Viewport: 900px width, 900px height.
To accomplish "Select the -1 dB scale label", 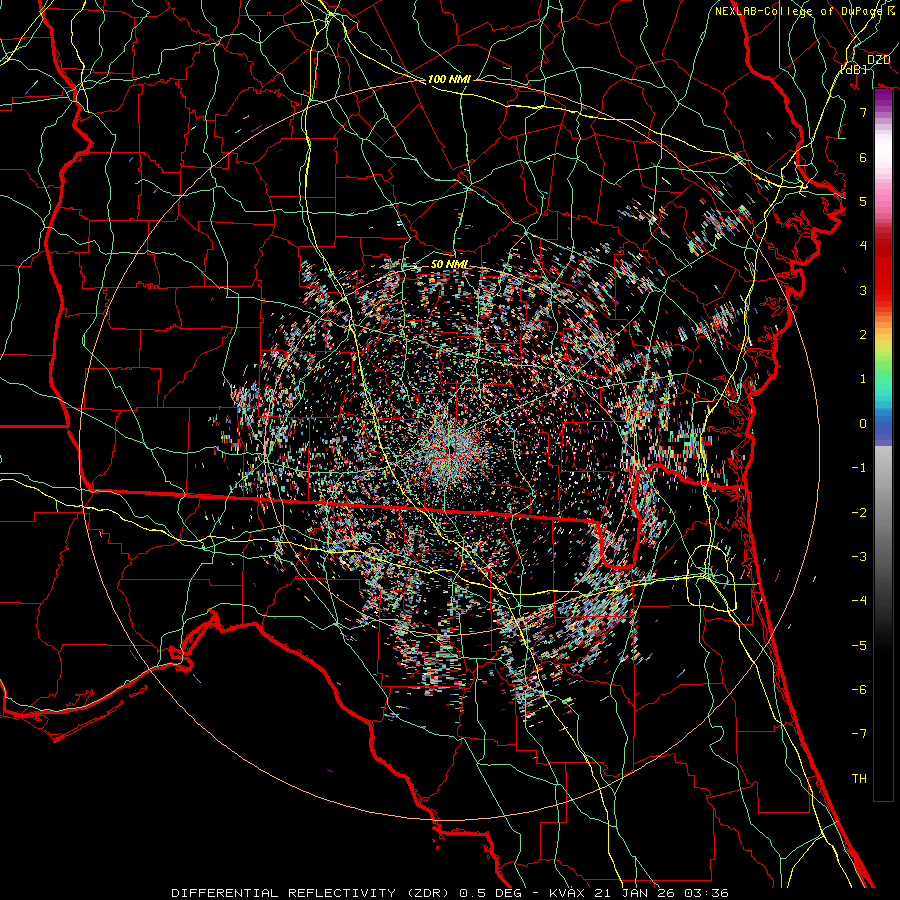I will point(859,468).
